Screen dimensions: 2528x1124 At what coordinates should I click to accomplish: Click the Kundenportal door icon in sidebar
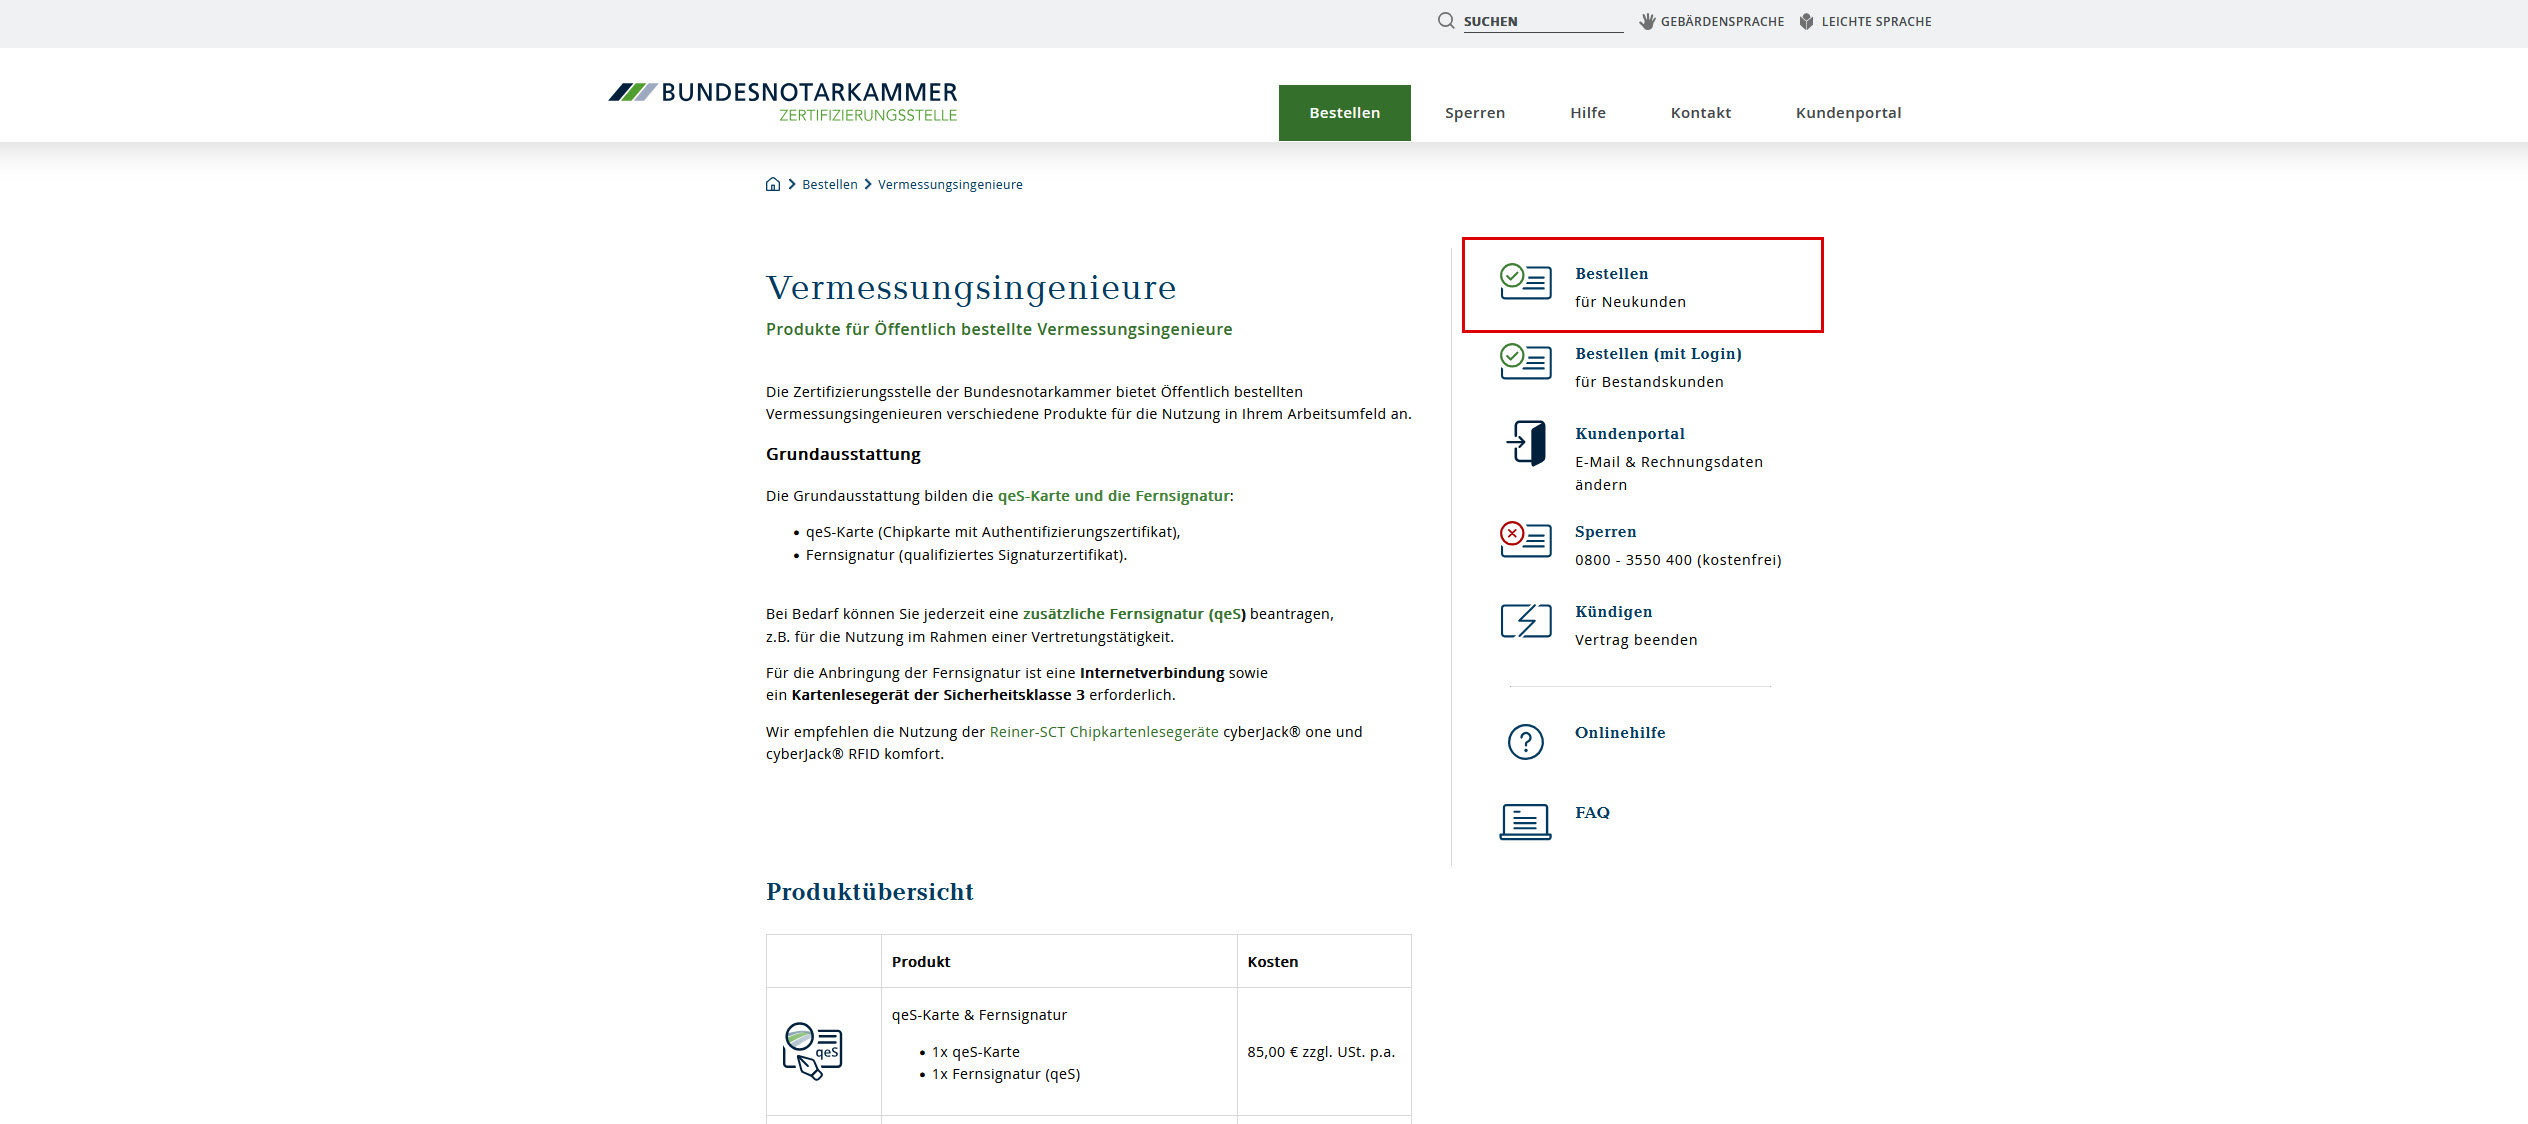tap(1526, 443)
